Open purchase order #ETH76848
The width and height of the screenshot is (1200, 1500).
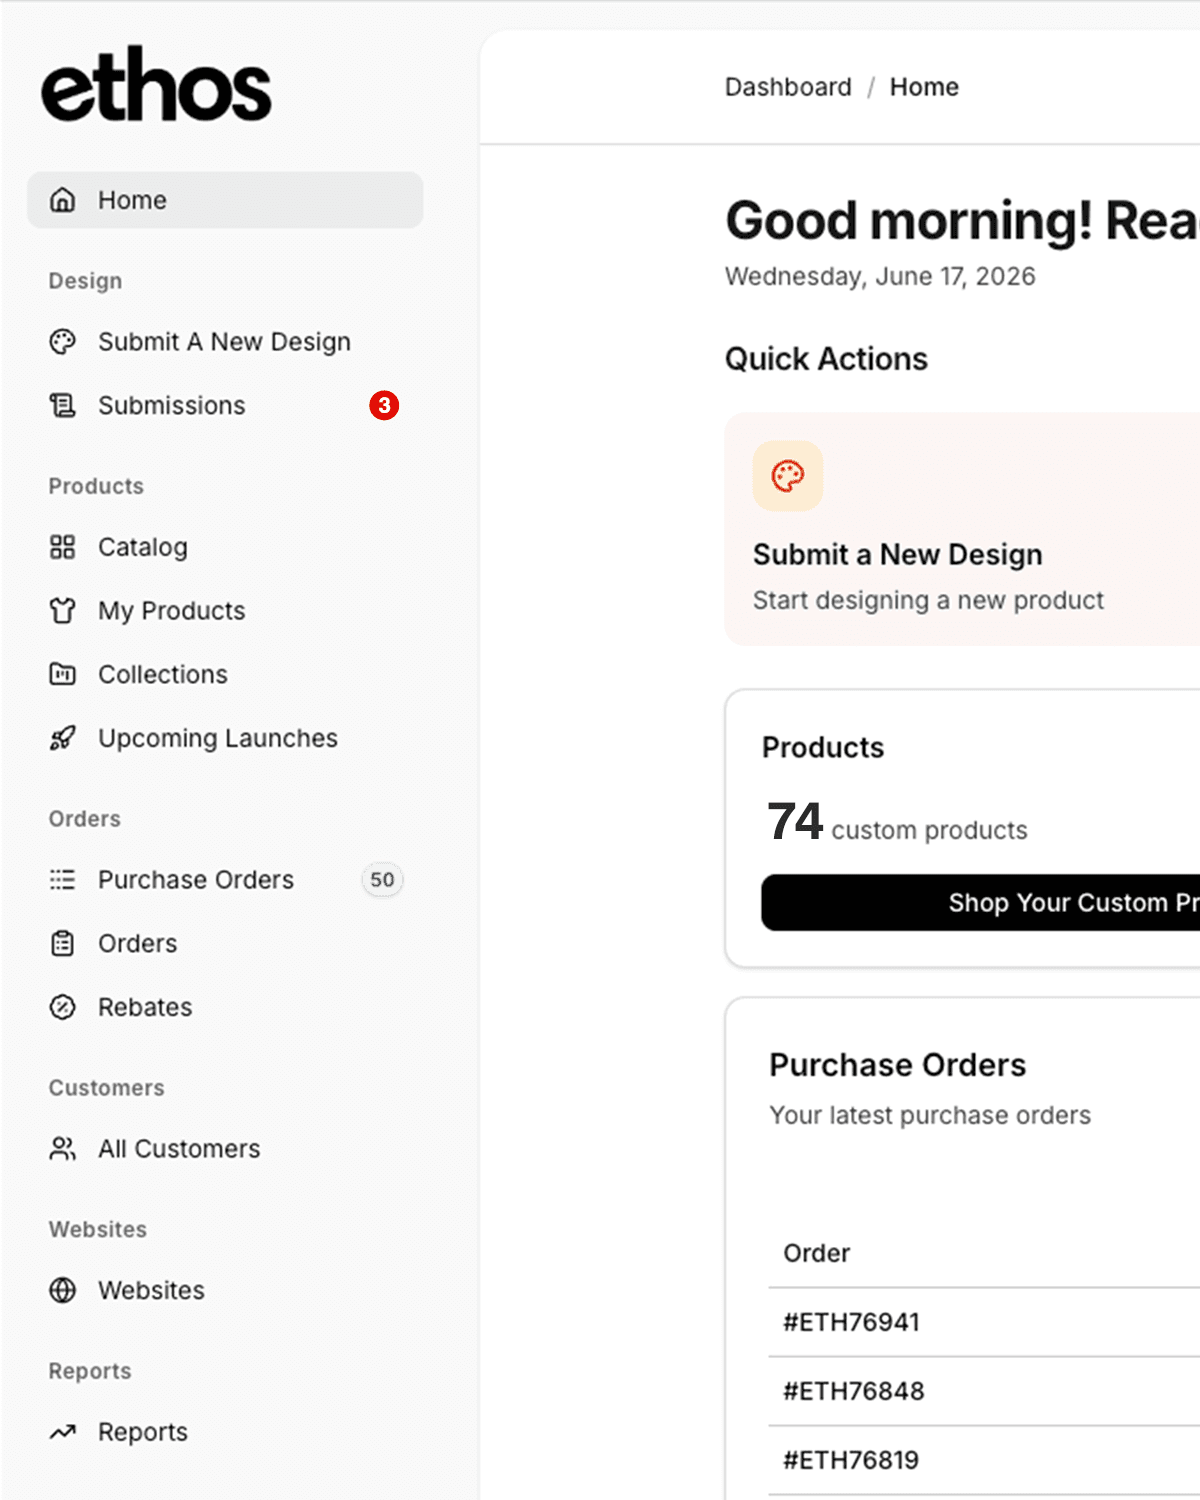(x=853, y=1391)
